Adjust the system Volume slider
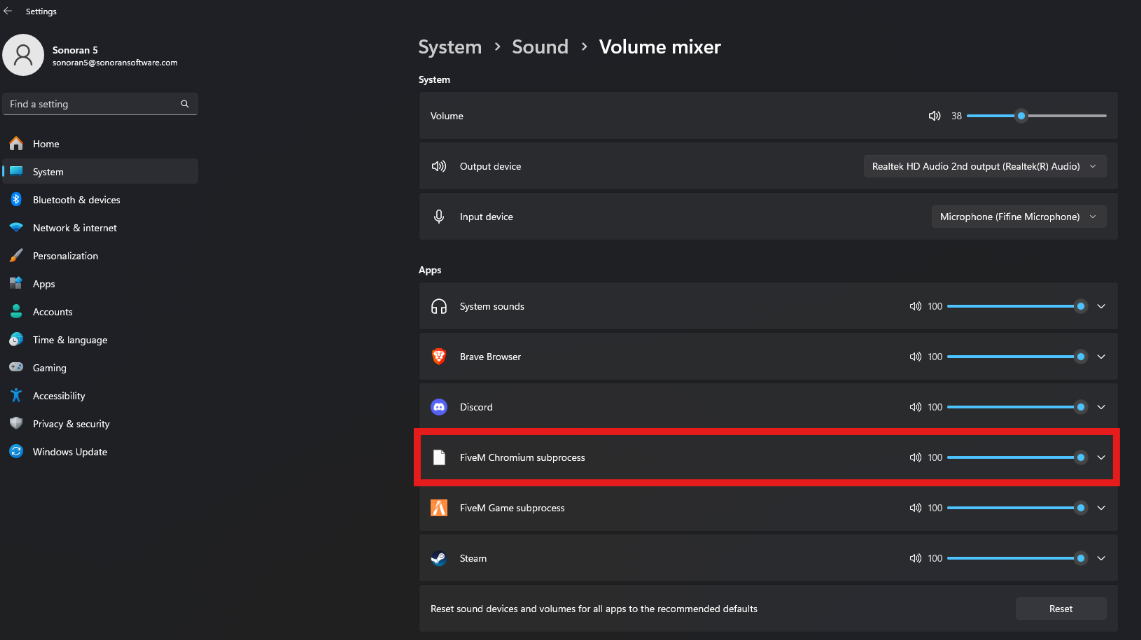The width and height of the screenshot is (1141, 640). (1036, 116)
